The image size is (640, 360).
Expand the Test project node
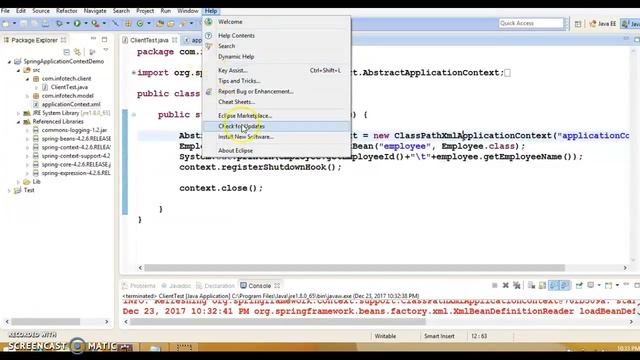pyautogui.click(x=9, y=190)
